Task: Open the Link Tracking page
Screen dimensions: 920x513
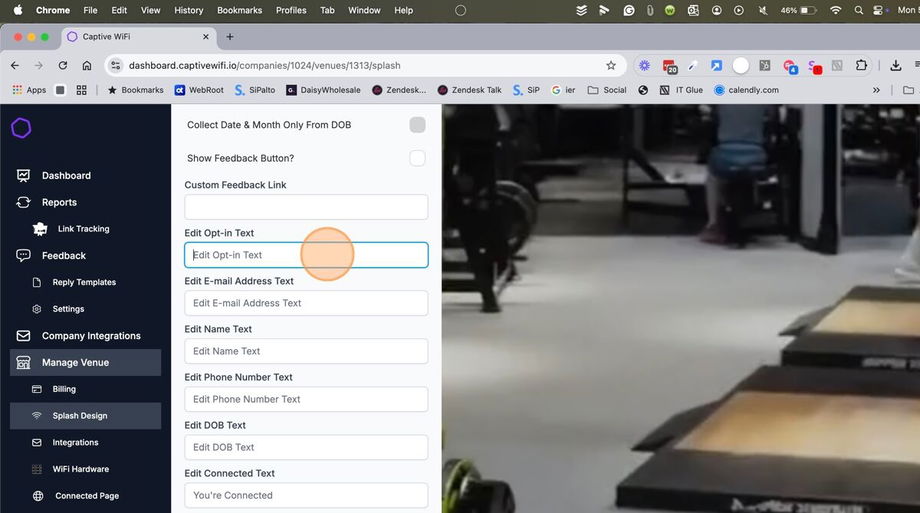Action: [x=83, y=229]
